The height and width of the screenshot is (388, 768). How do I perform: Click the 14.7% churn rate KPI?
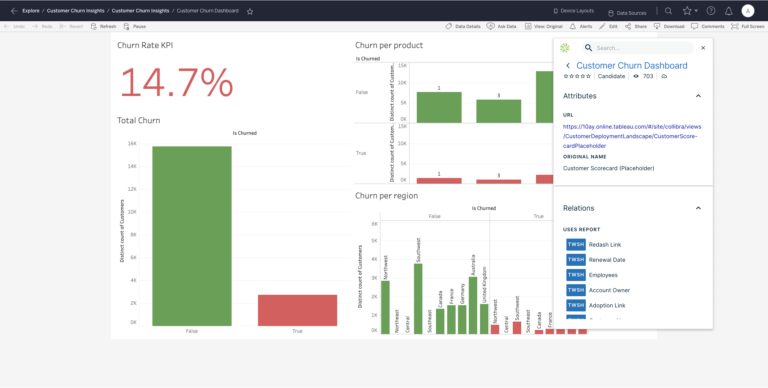[176, 82]
